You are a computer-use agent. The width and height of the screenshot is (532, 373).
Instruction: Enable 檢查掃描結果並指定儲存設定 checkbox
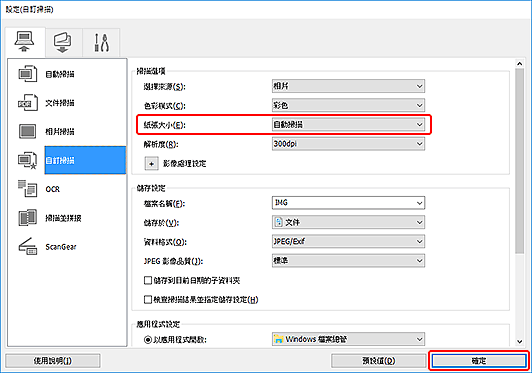coord(148,300)
